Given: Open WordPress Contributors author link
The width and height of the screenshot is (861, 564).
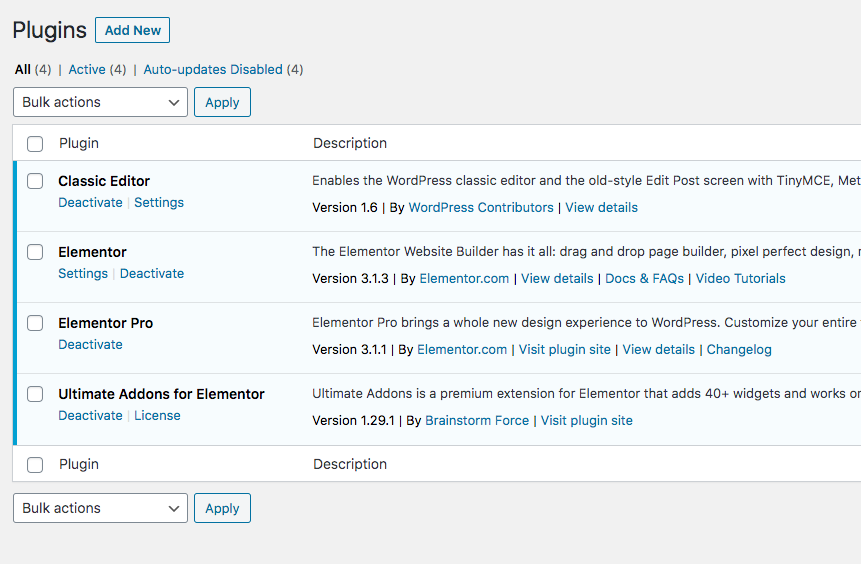Looking at the screenshot, I should [481, 208].
